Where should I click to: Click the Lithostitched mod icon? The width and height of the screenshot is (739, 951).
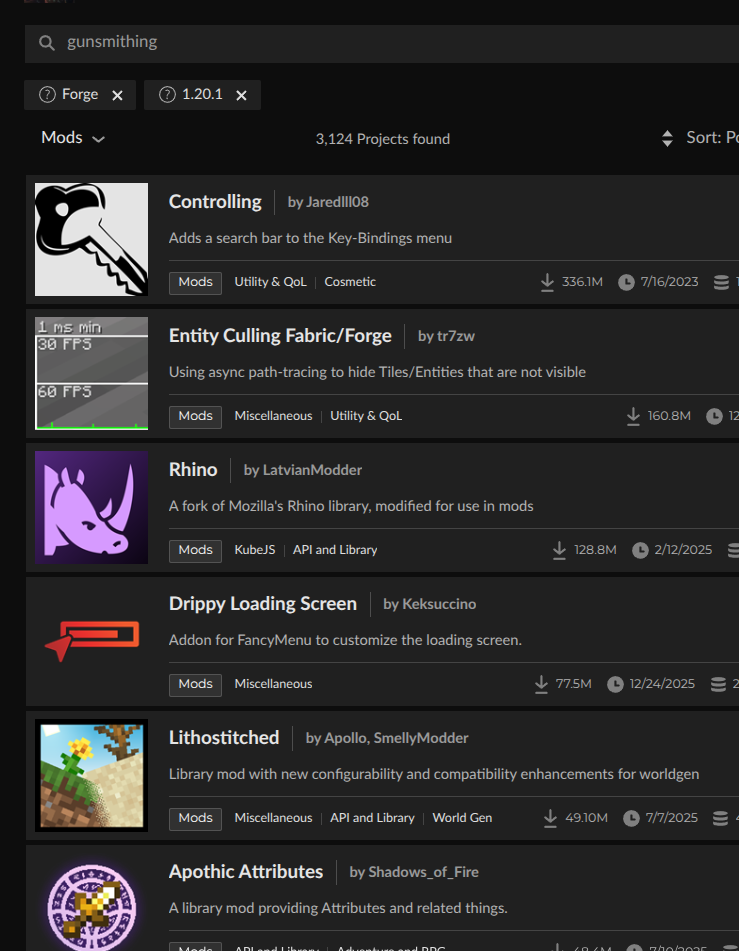[x=91, y=774]
